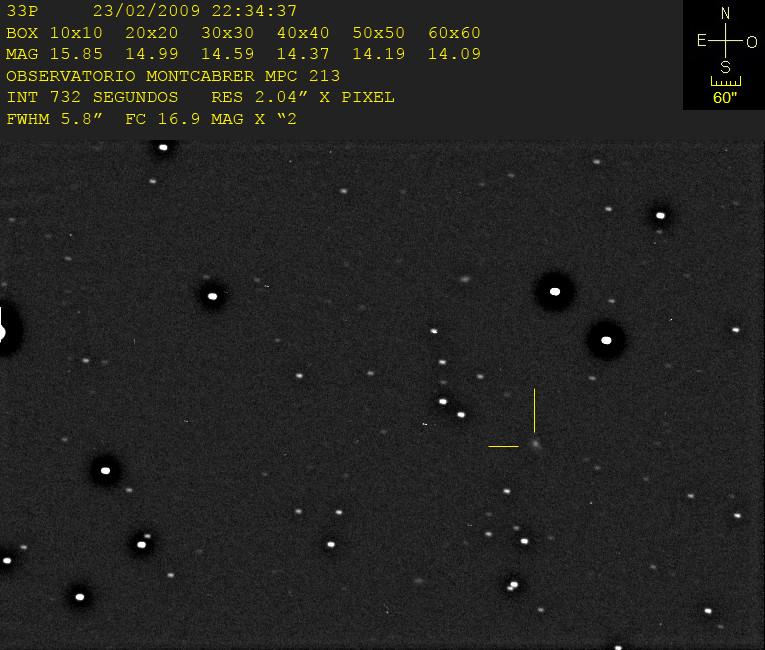The image size is (765, 650).
Task: Select the date "23/02/2009"
Action: 146,11
